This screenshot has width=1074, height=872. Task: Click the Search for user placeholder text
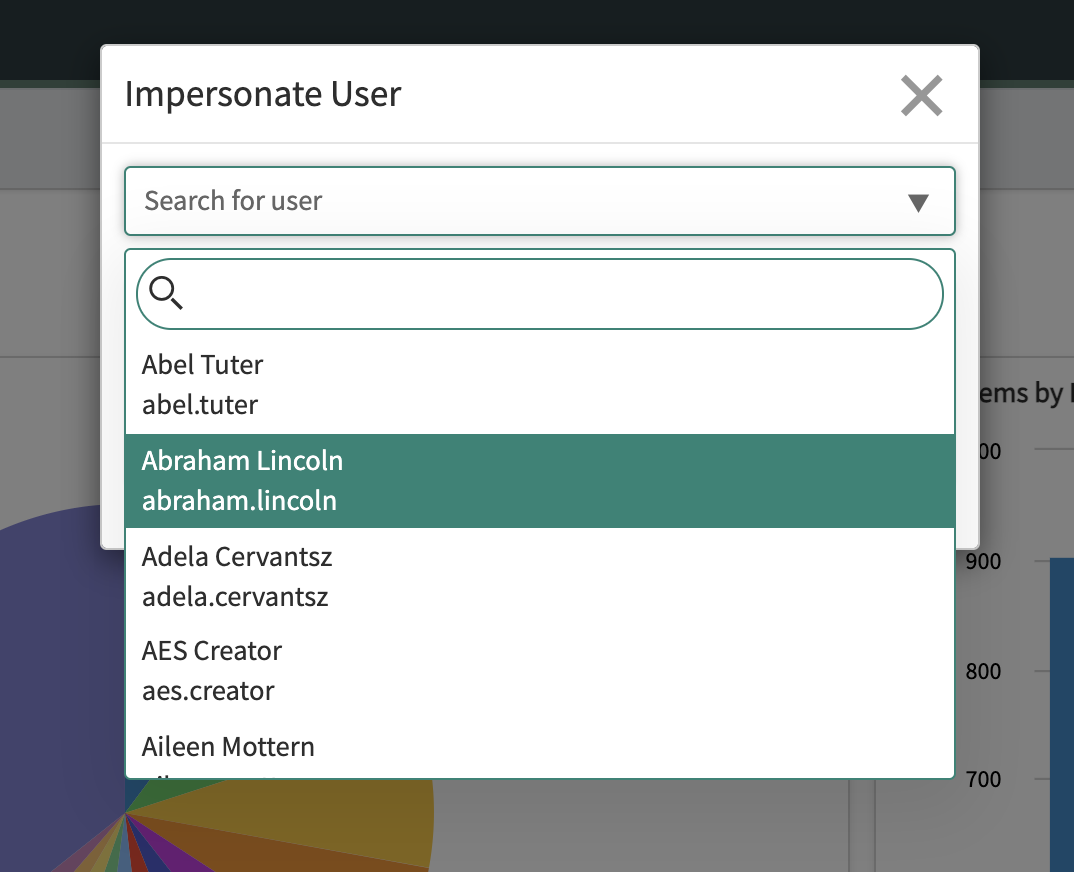(233, 201)
